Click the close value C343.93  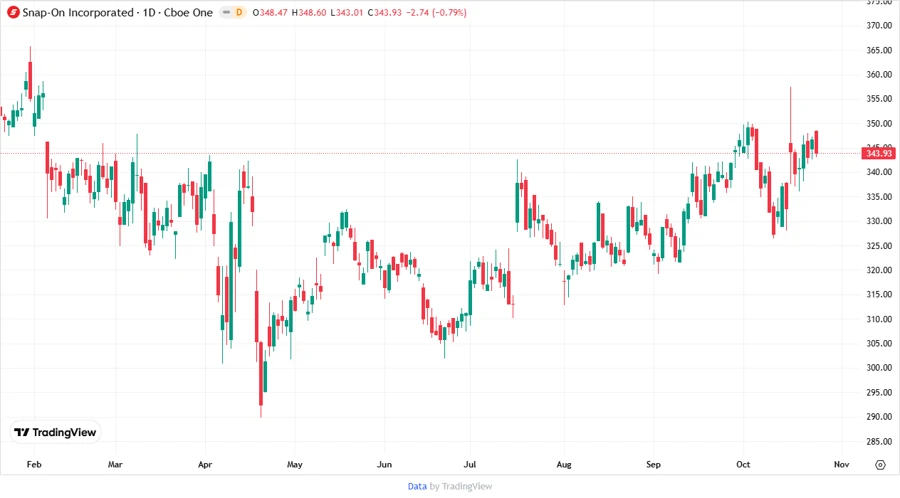385,12
